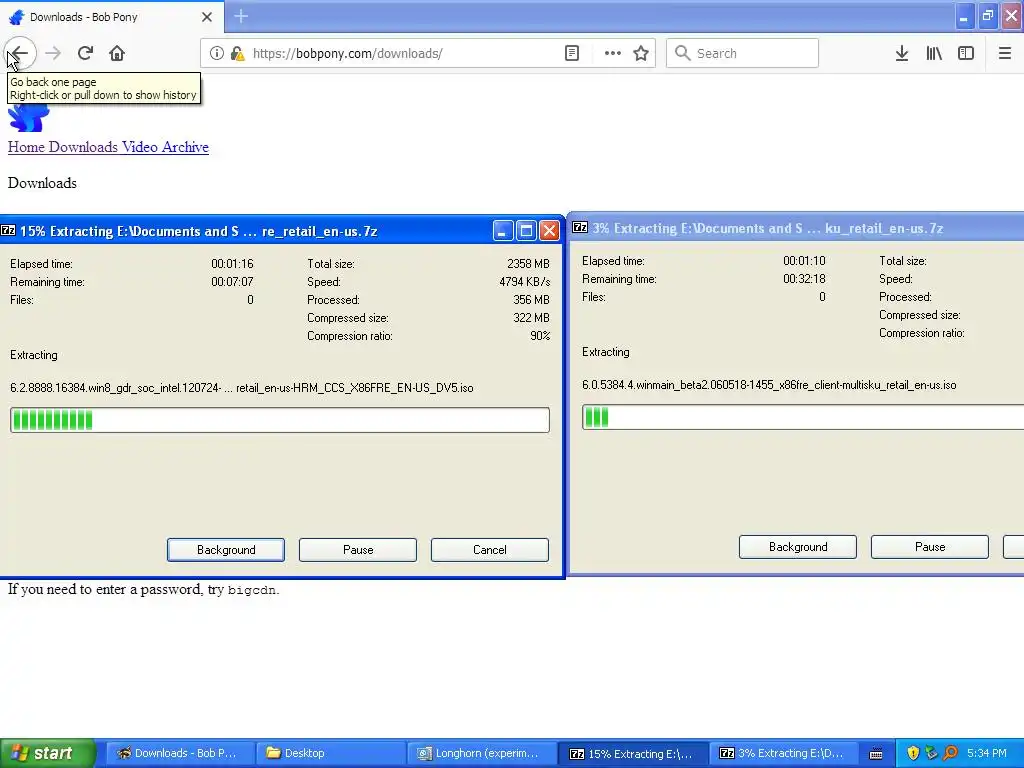
Task: Toggle the sidebar icon in toolbar
Action: [x=966, y=54]
